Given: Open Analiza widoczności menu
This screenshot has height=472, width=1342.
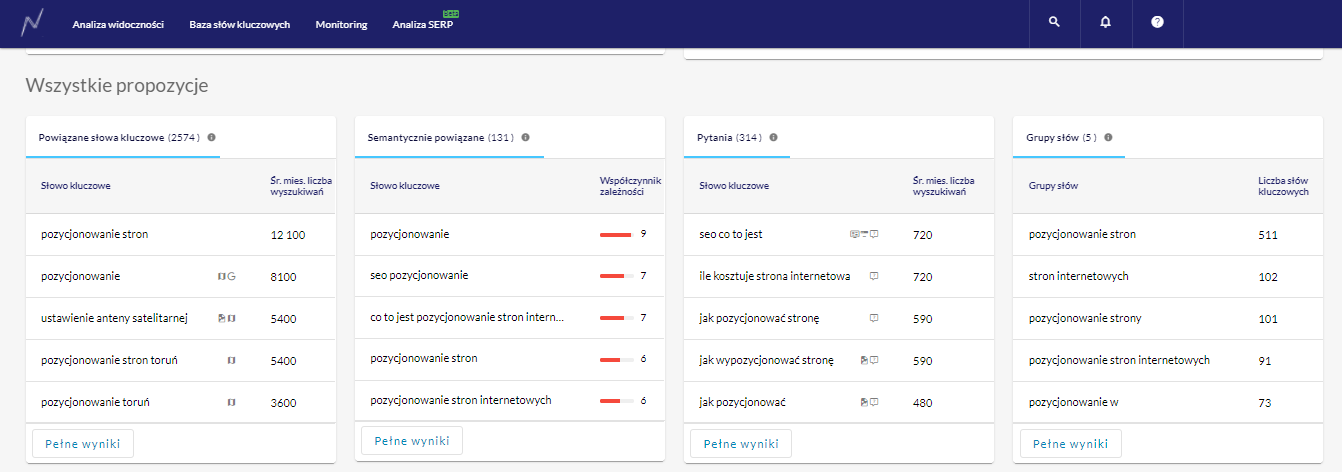Looking at the screenshot, I should click(118, 24).
